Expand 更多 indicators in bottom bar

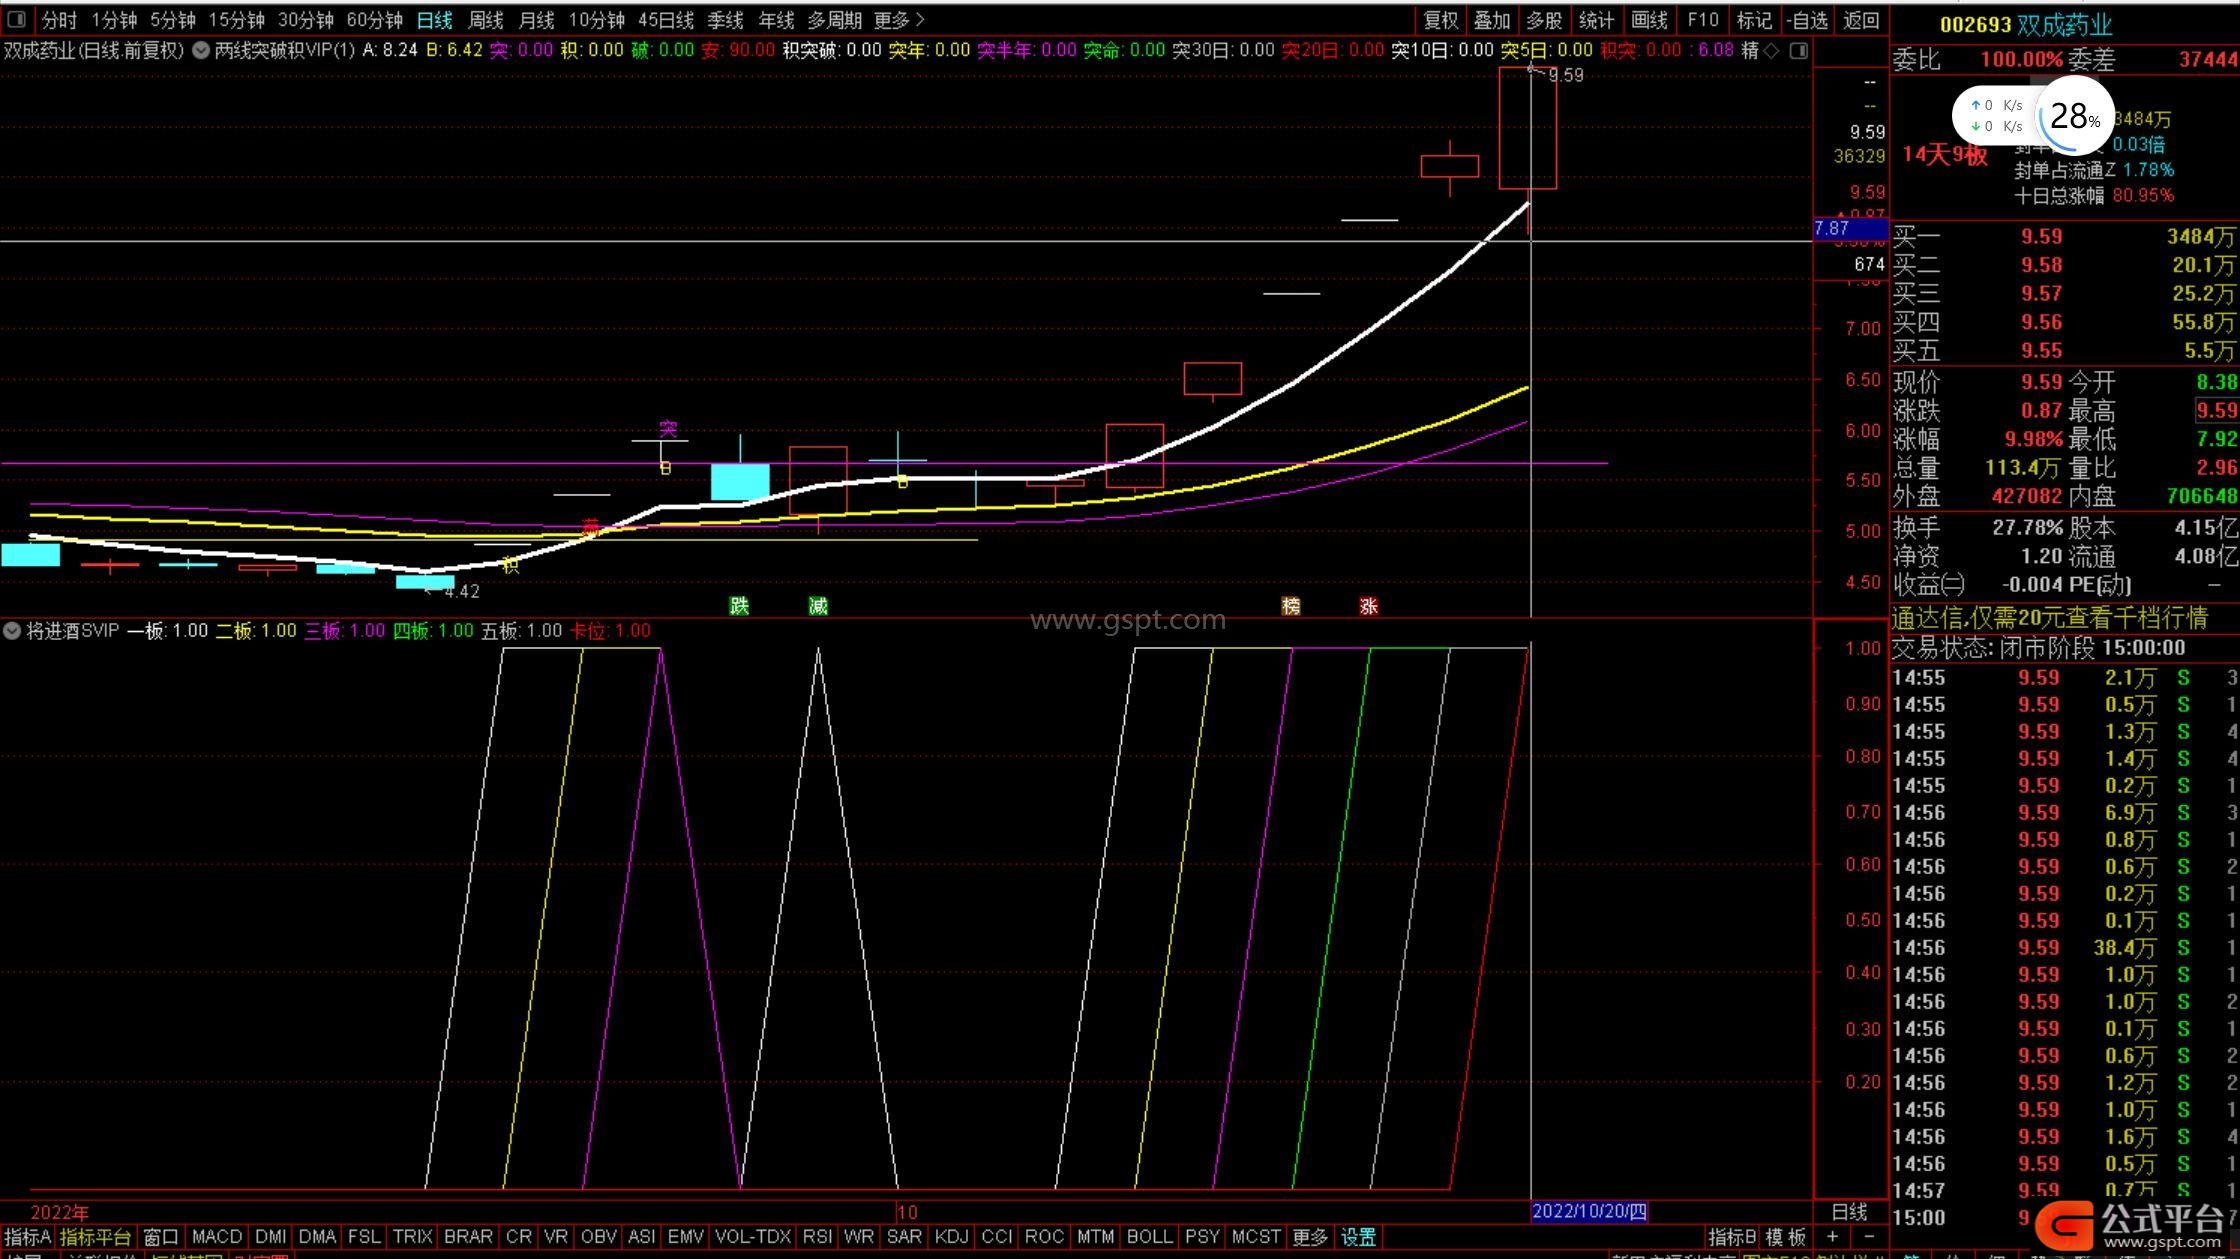pyautogui.click(x=1310, y=1237)
